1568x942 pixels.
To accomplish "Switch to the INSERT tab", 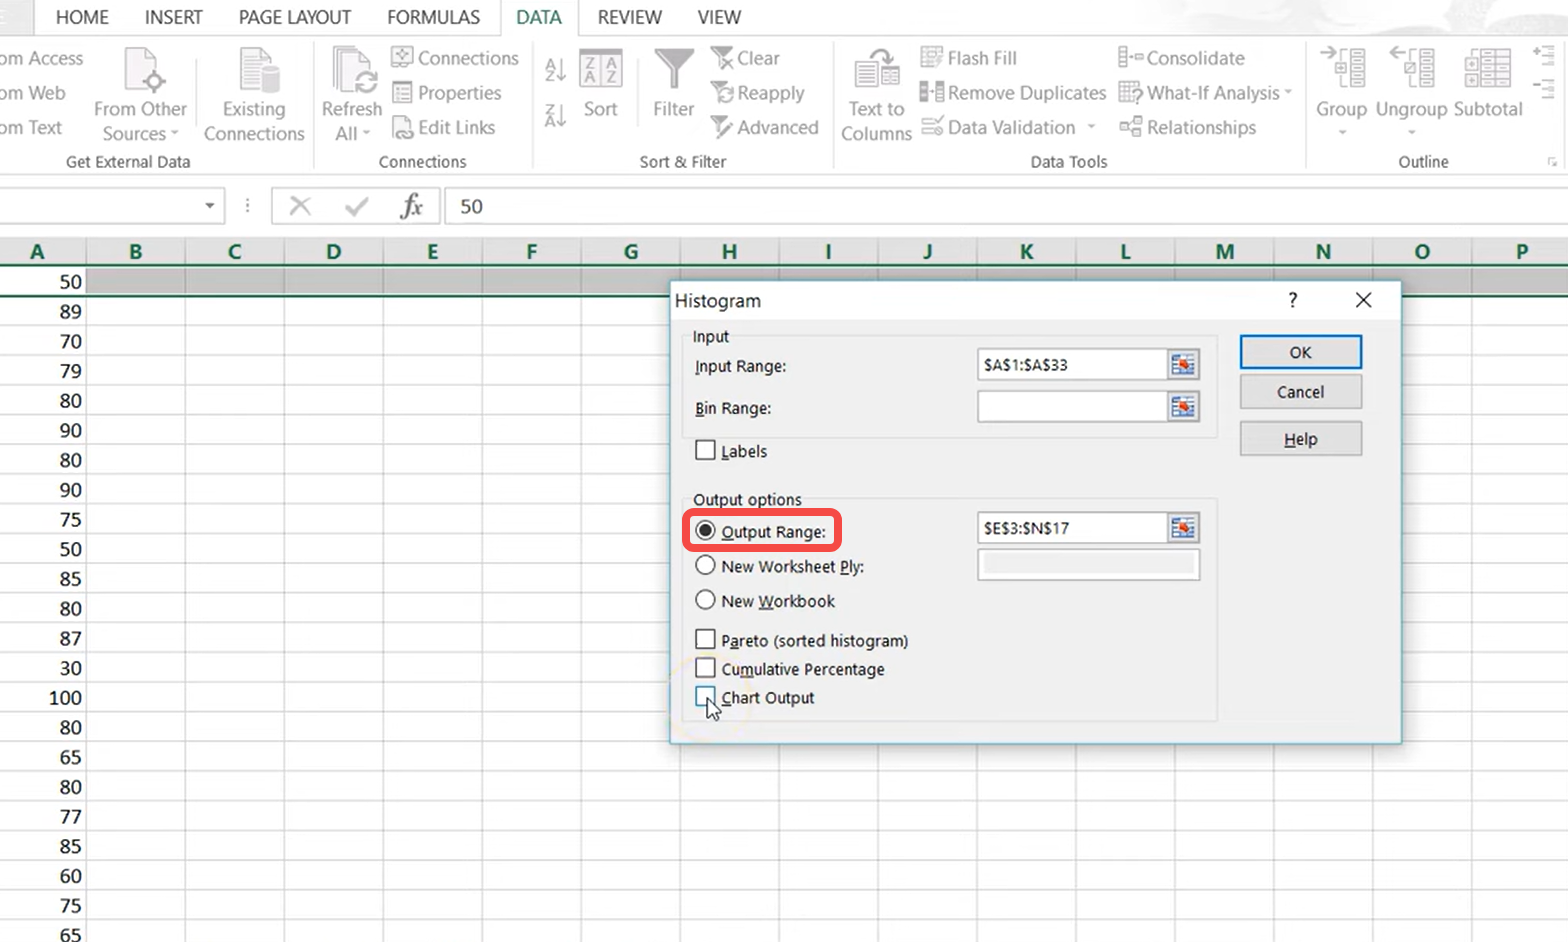I will (173, 17).
